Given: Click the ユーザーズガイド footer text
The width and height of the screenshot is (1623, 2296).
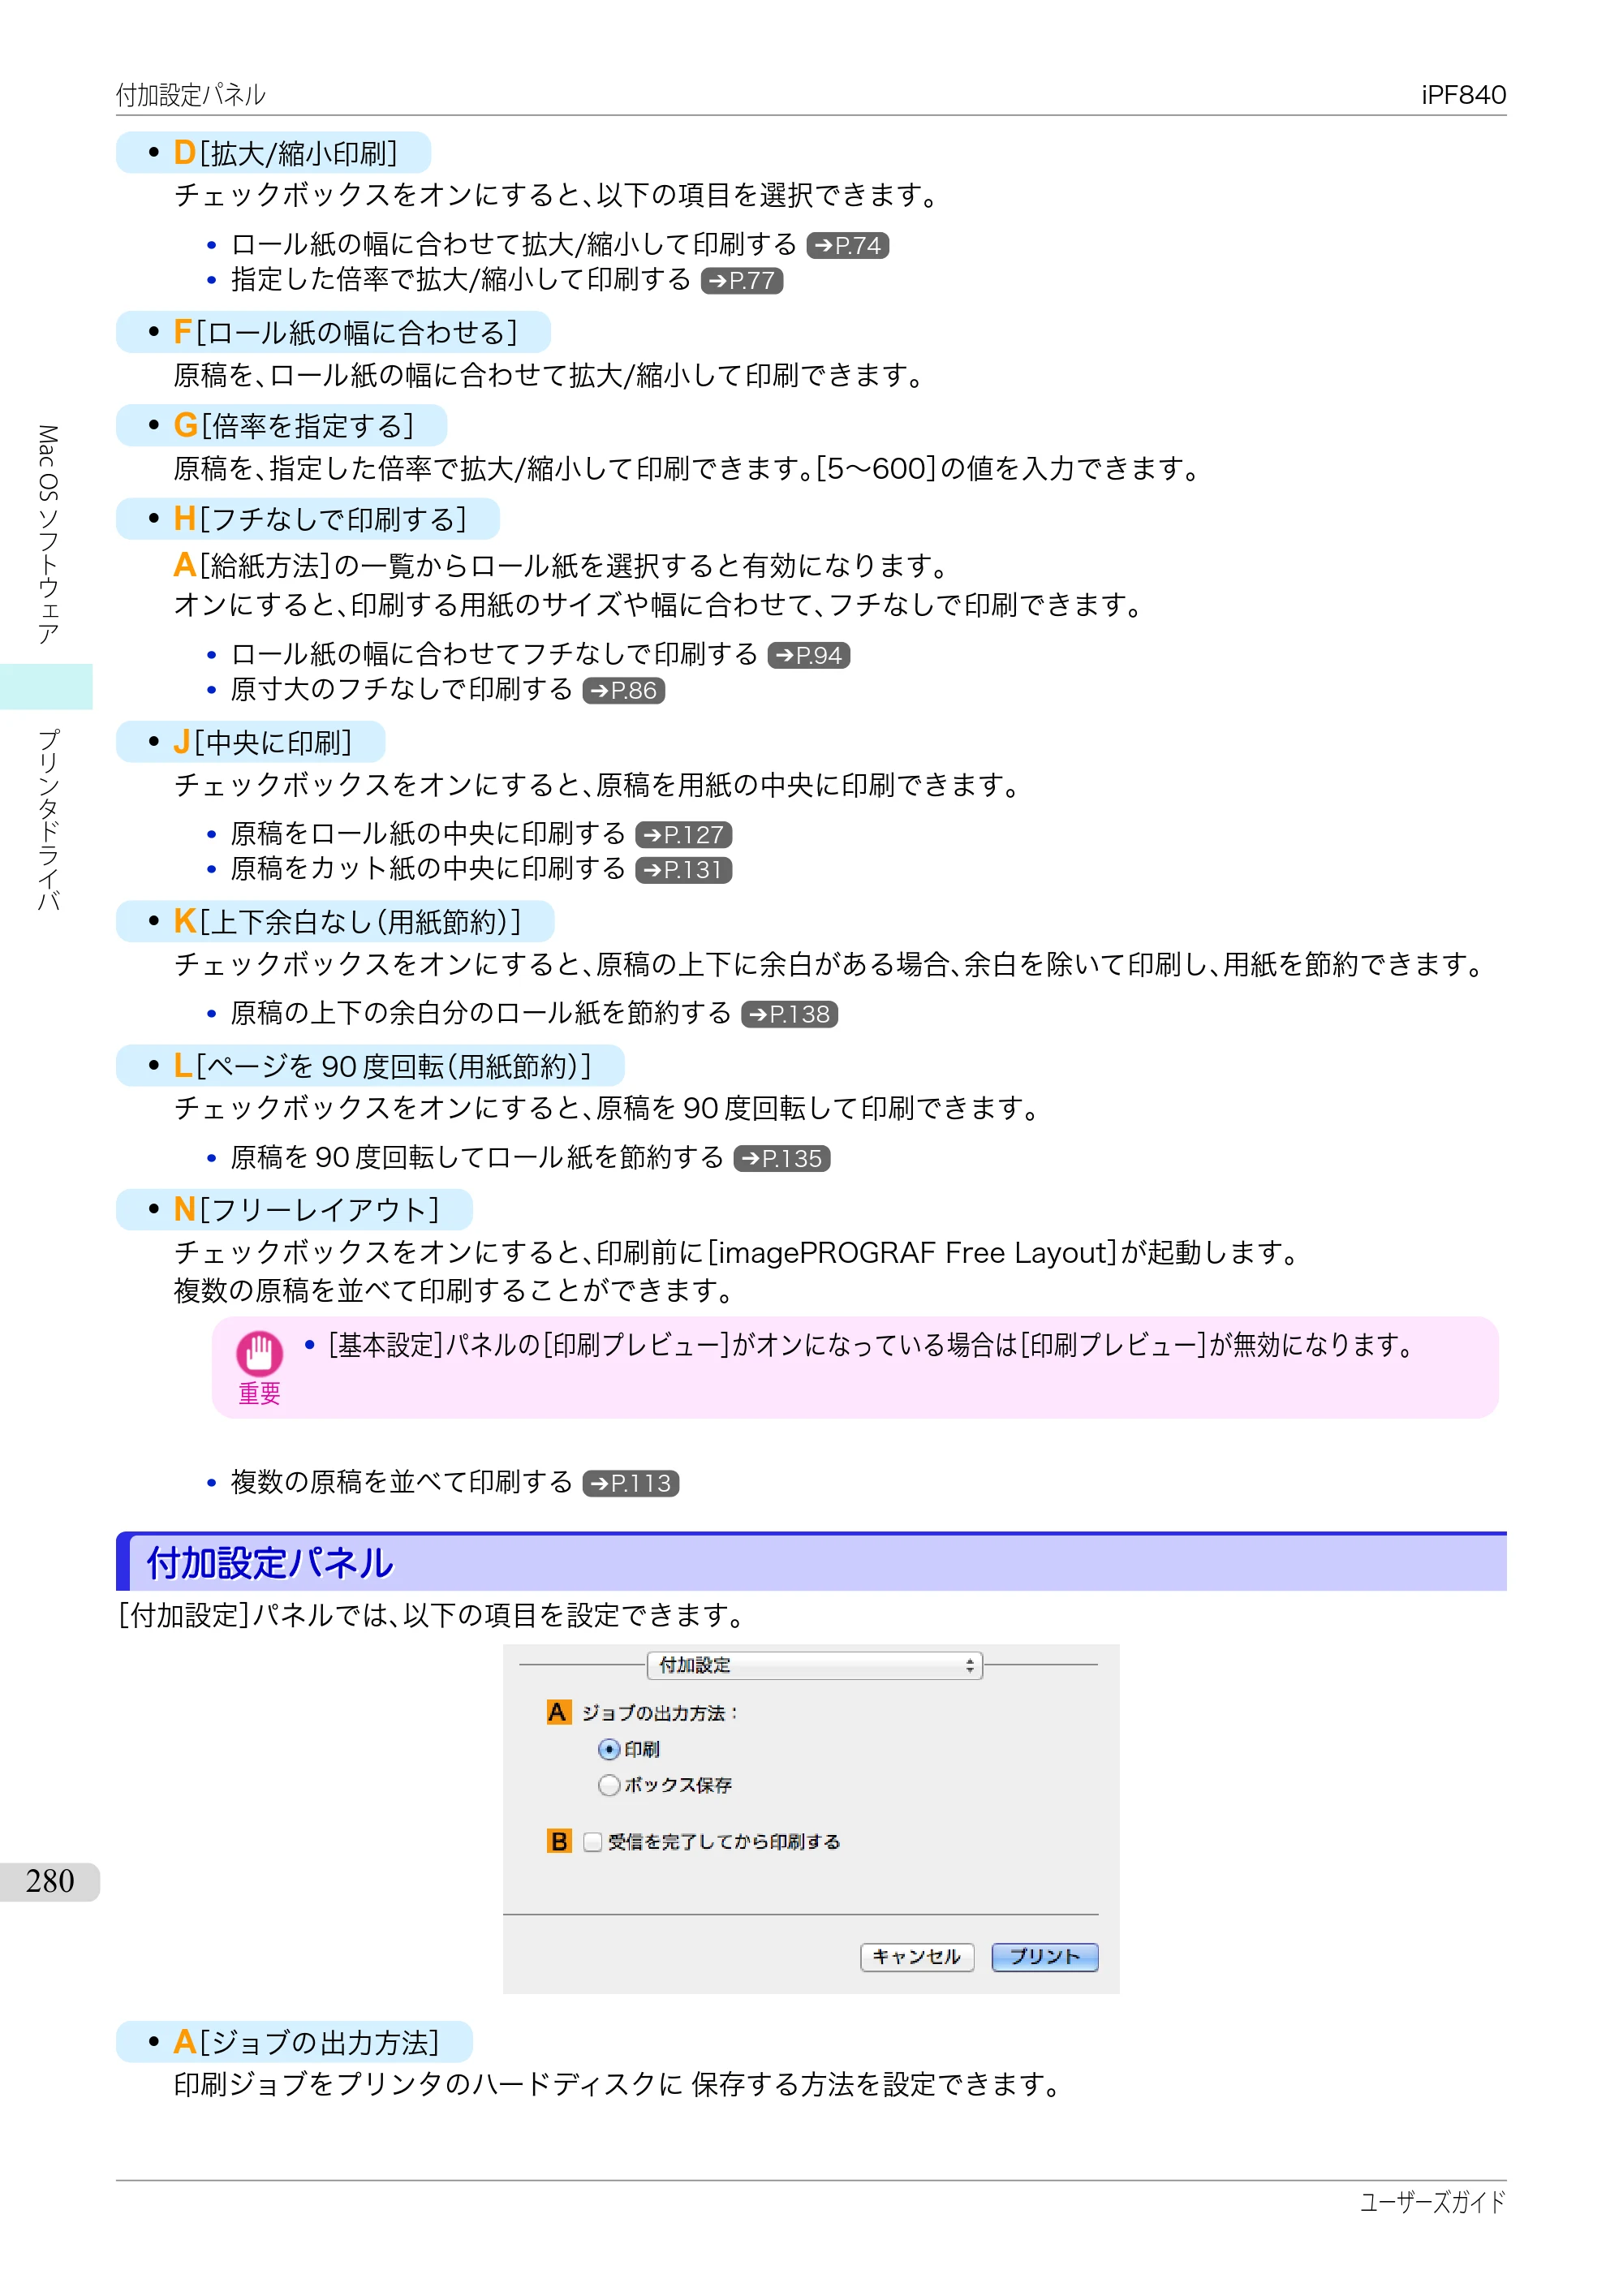Looking at the screenshot, I should point(1432,2202).
